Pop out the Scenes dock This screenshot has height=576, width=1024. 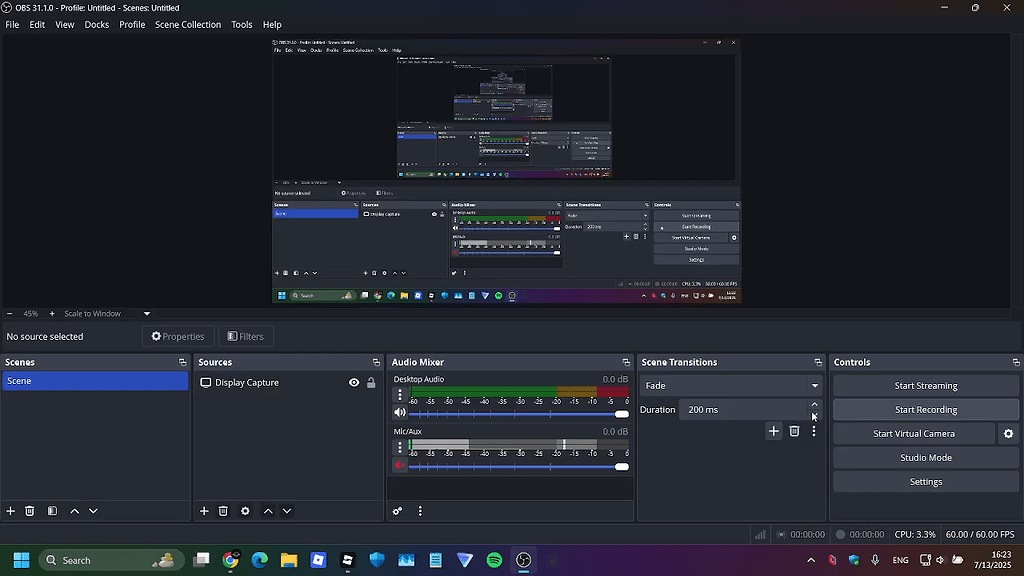point(182,362)
